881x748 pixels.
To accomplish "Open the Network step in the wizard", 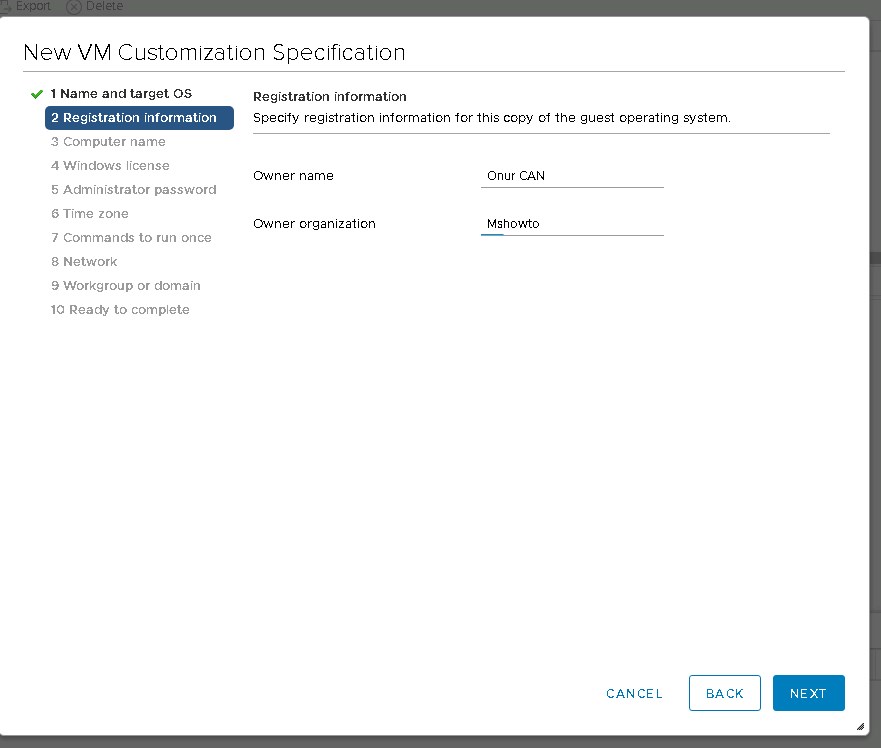I will 84,262.
